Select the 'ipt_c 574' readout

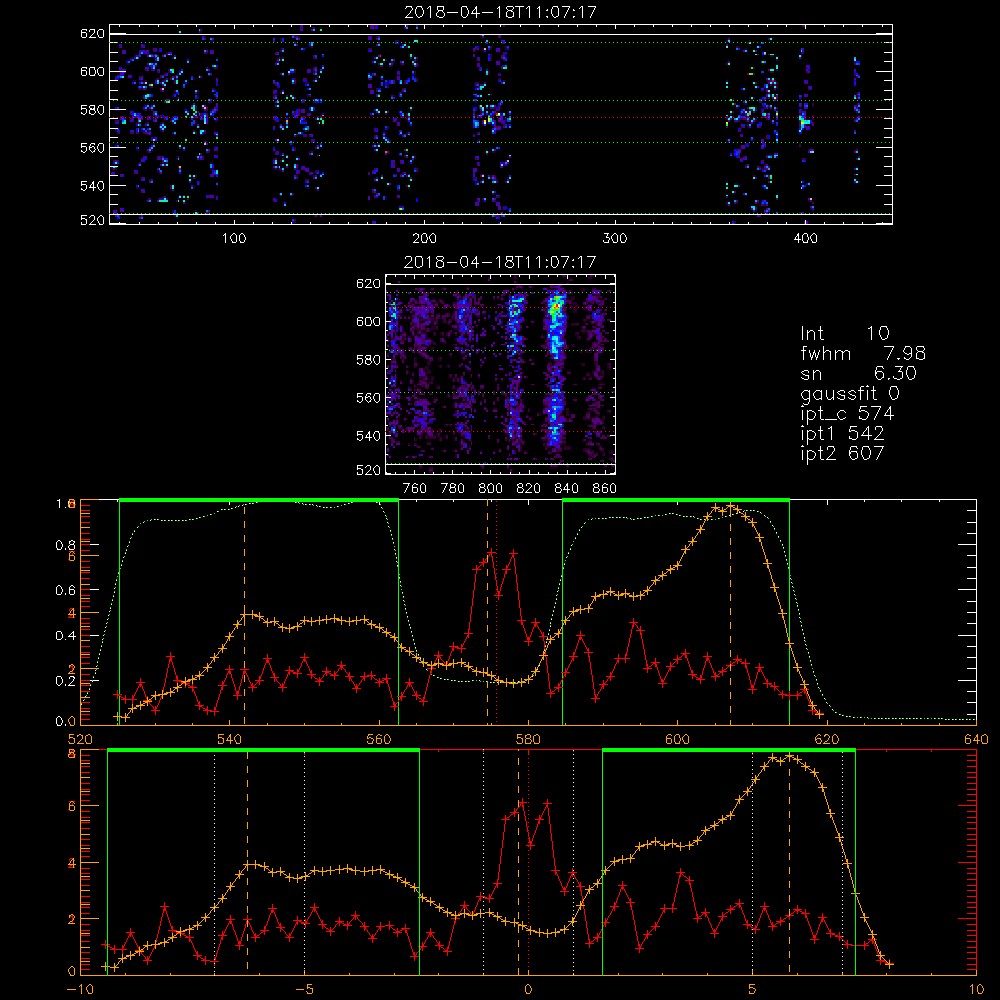coord(847,413)
